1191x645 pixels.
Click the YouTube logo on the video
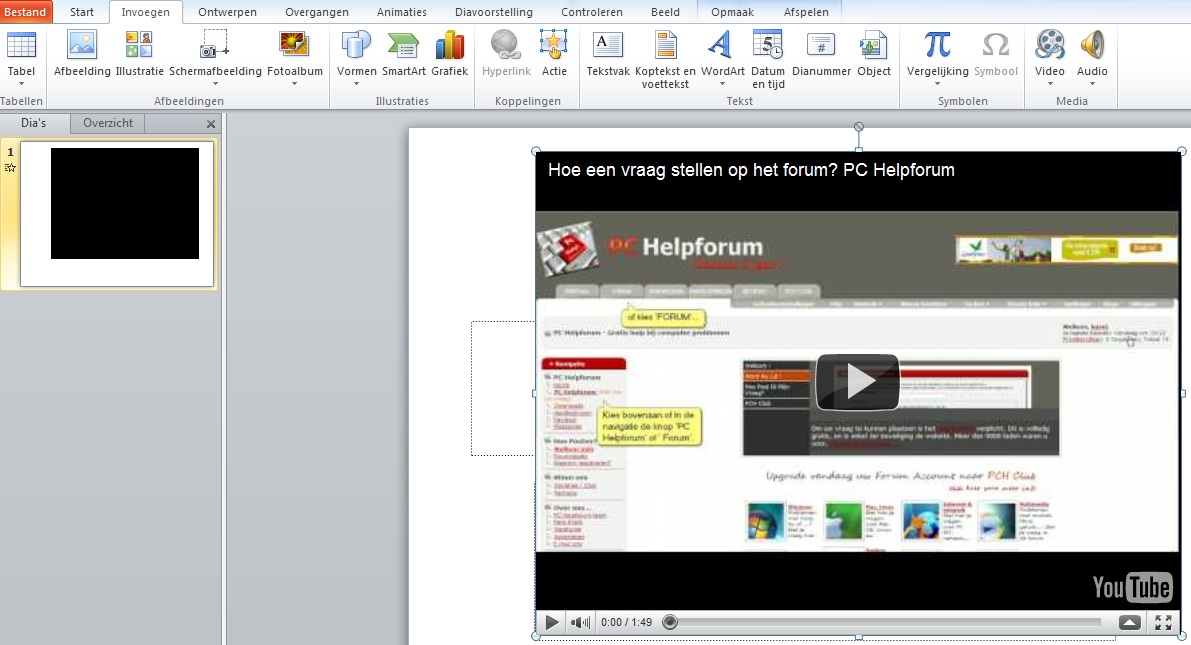pos(1132,587)
